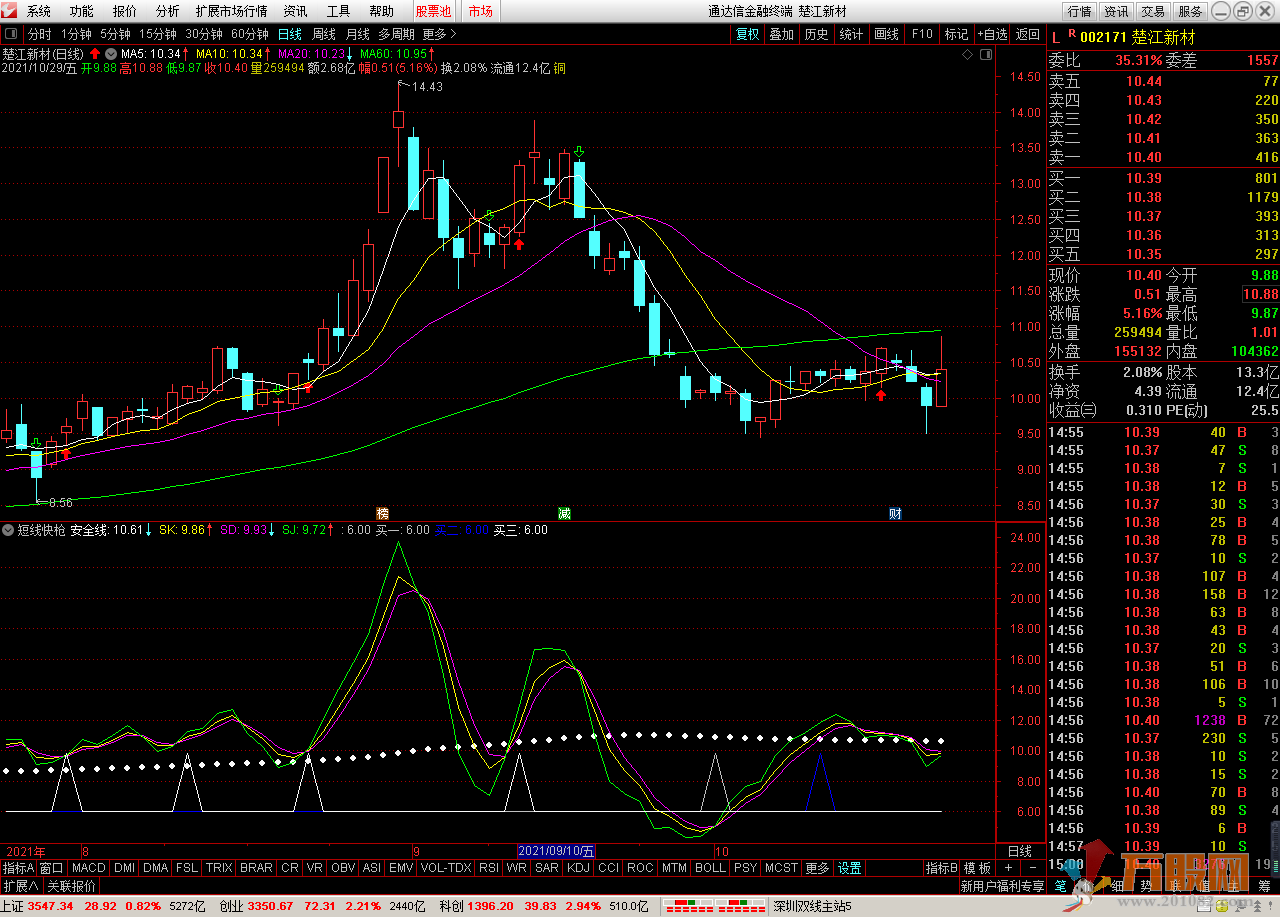Open the 系统 menu
Image resolution: width=1280 pixels, height=918 pixels.
(38, 11)
